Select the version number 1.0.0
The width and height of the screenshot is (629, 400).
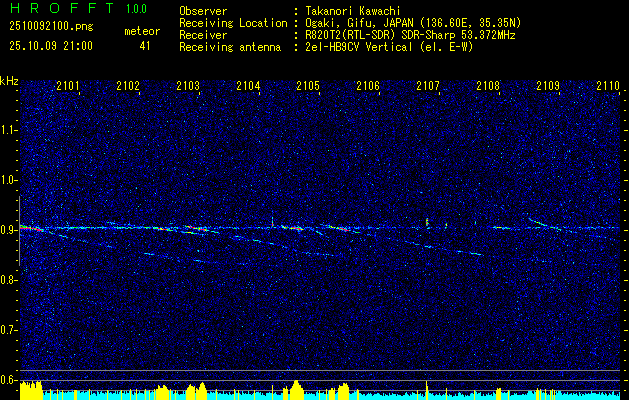pyautogui.click(x=136, y=9)
